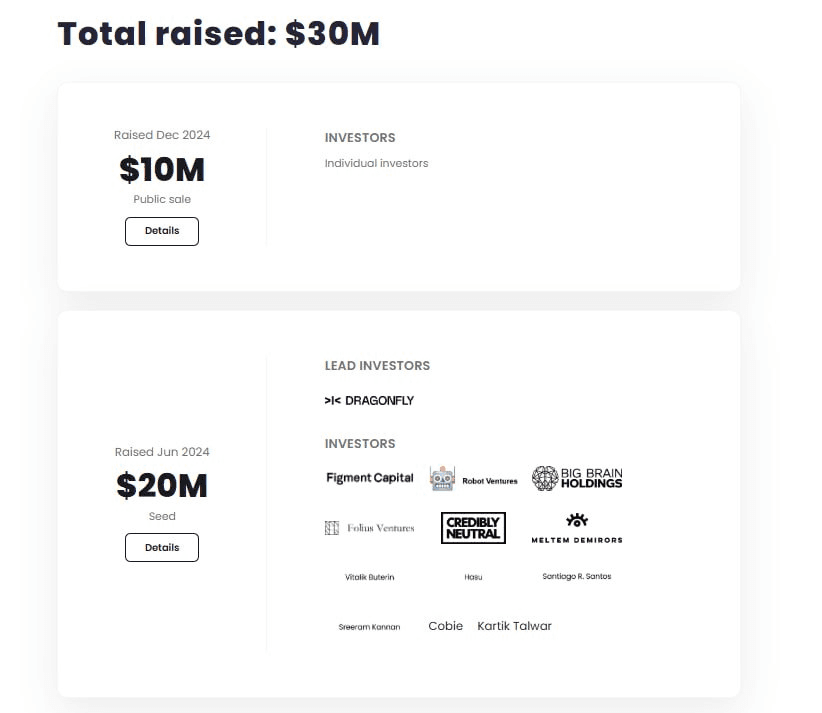Click the Total raised $30M heading
822x713 pixels.
coord(218,34)
